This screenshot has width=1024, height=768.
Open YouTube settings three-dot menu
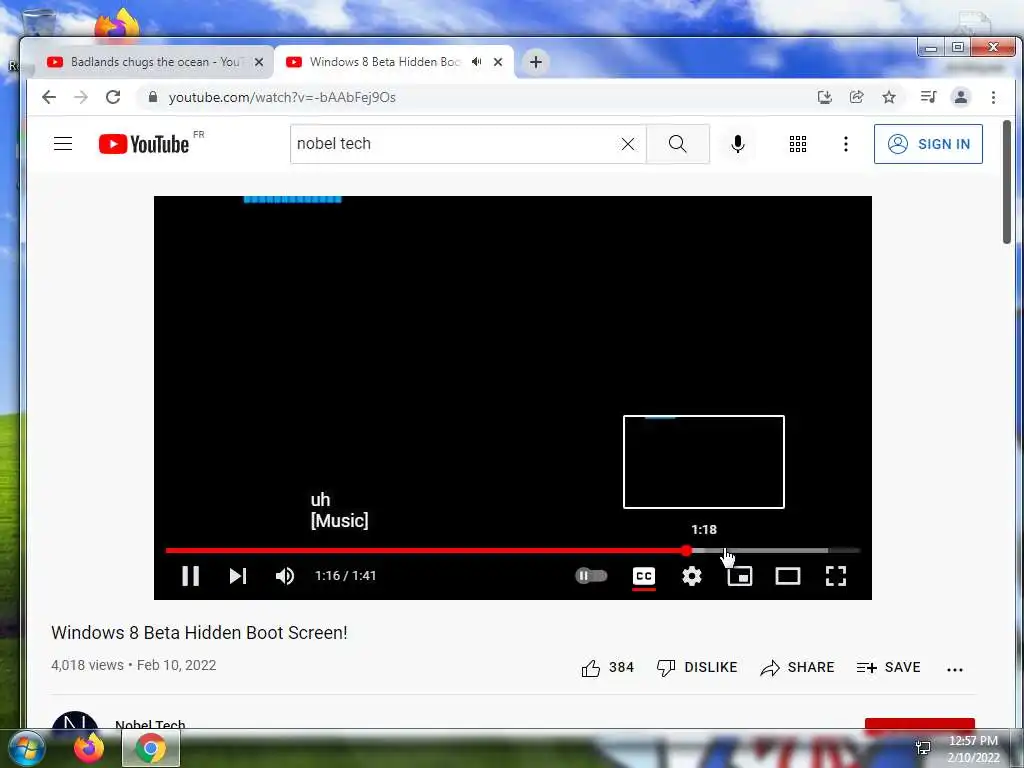(x=846, y=144)
